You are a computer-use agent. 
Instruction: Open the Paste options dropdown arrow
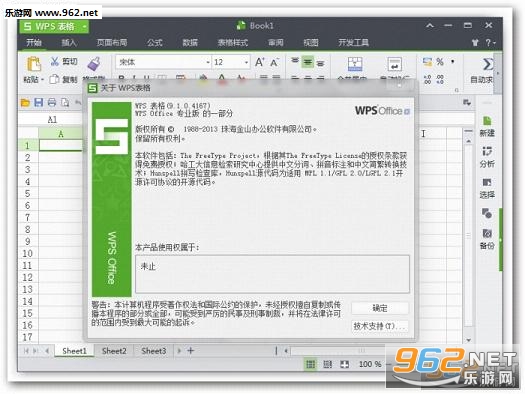pos(43,80)
